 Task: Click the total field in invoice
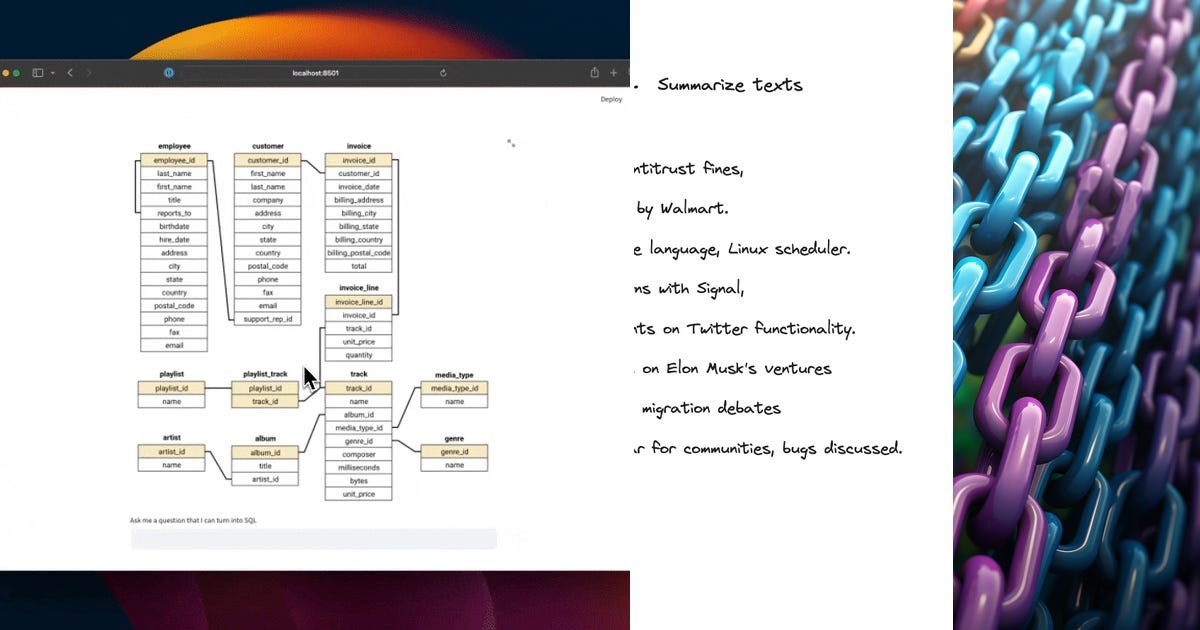tap(358, 266)
